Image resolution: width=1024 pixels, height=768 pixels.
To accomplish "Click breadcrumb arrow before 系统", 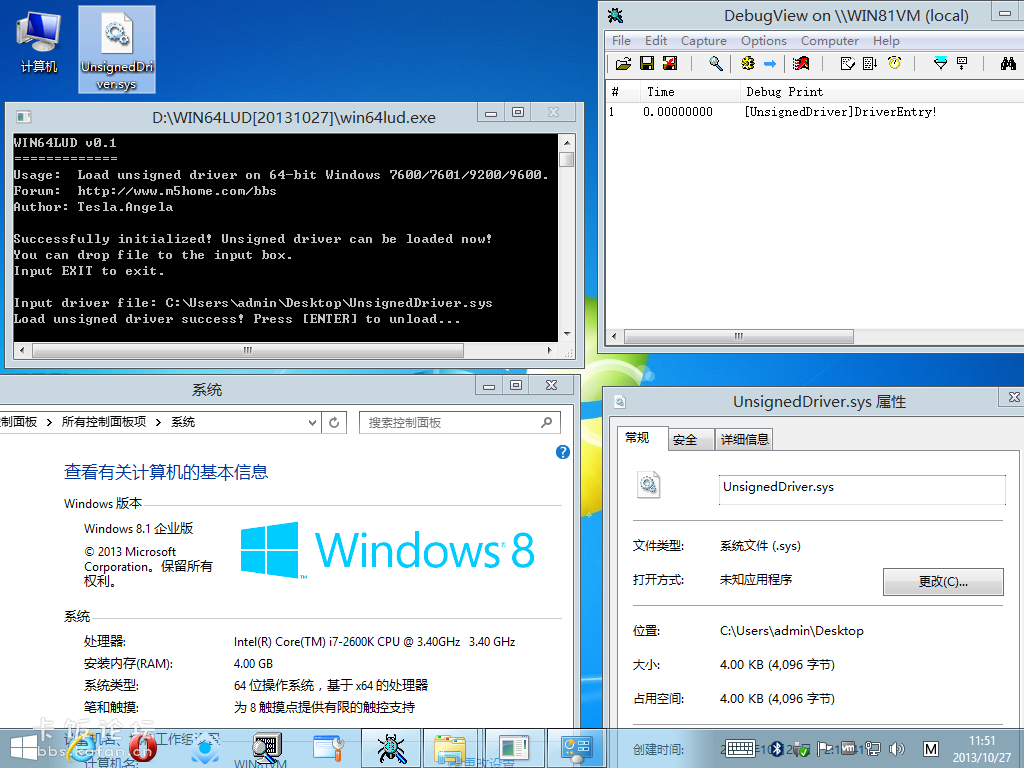I will coord(158,423).
